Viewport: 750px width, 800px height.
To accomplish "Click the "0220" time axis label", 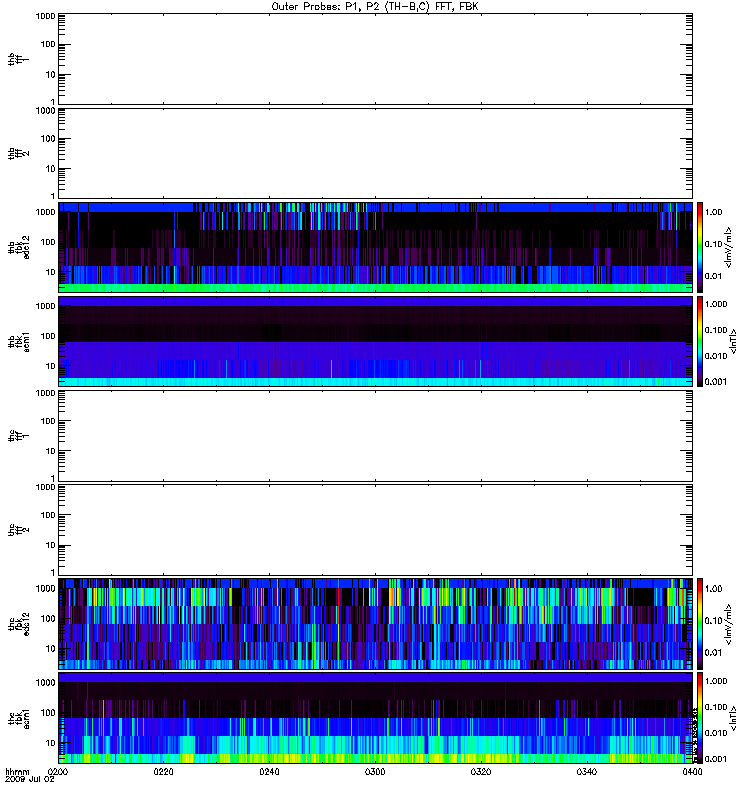I will click(163, 772).
